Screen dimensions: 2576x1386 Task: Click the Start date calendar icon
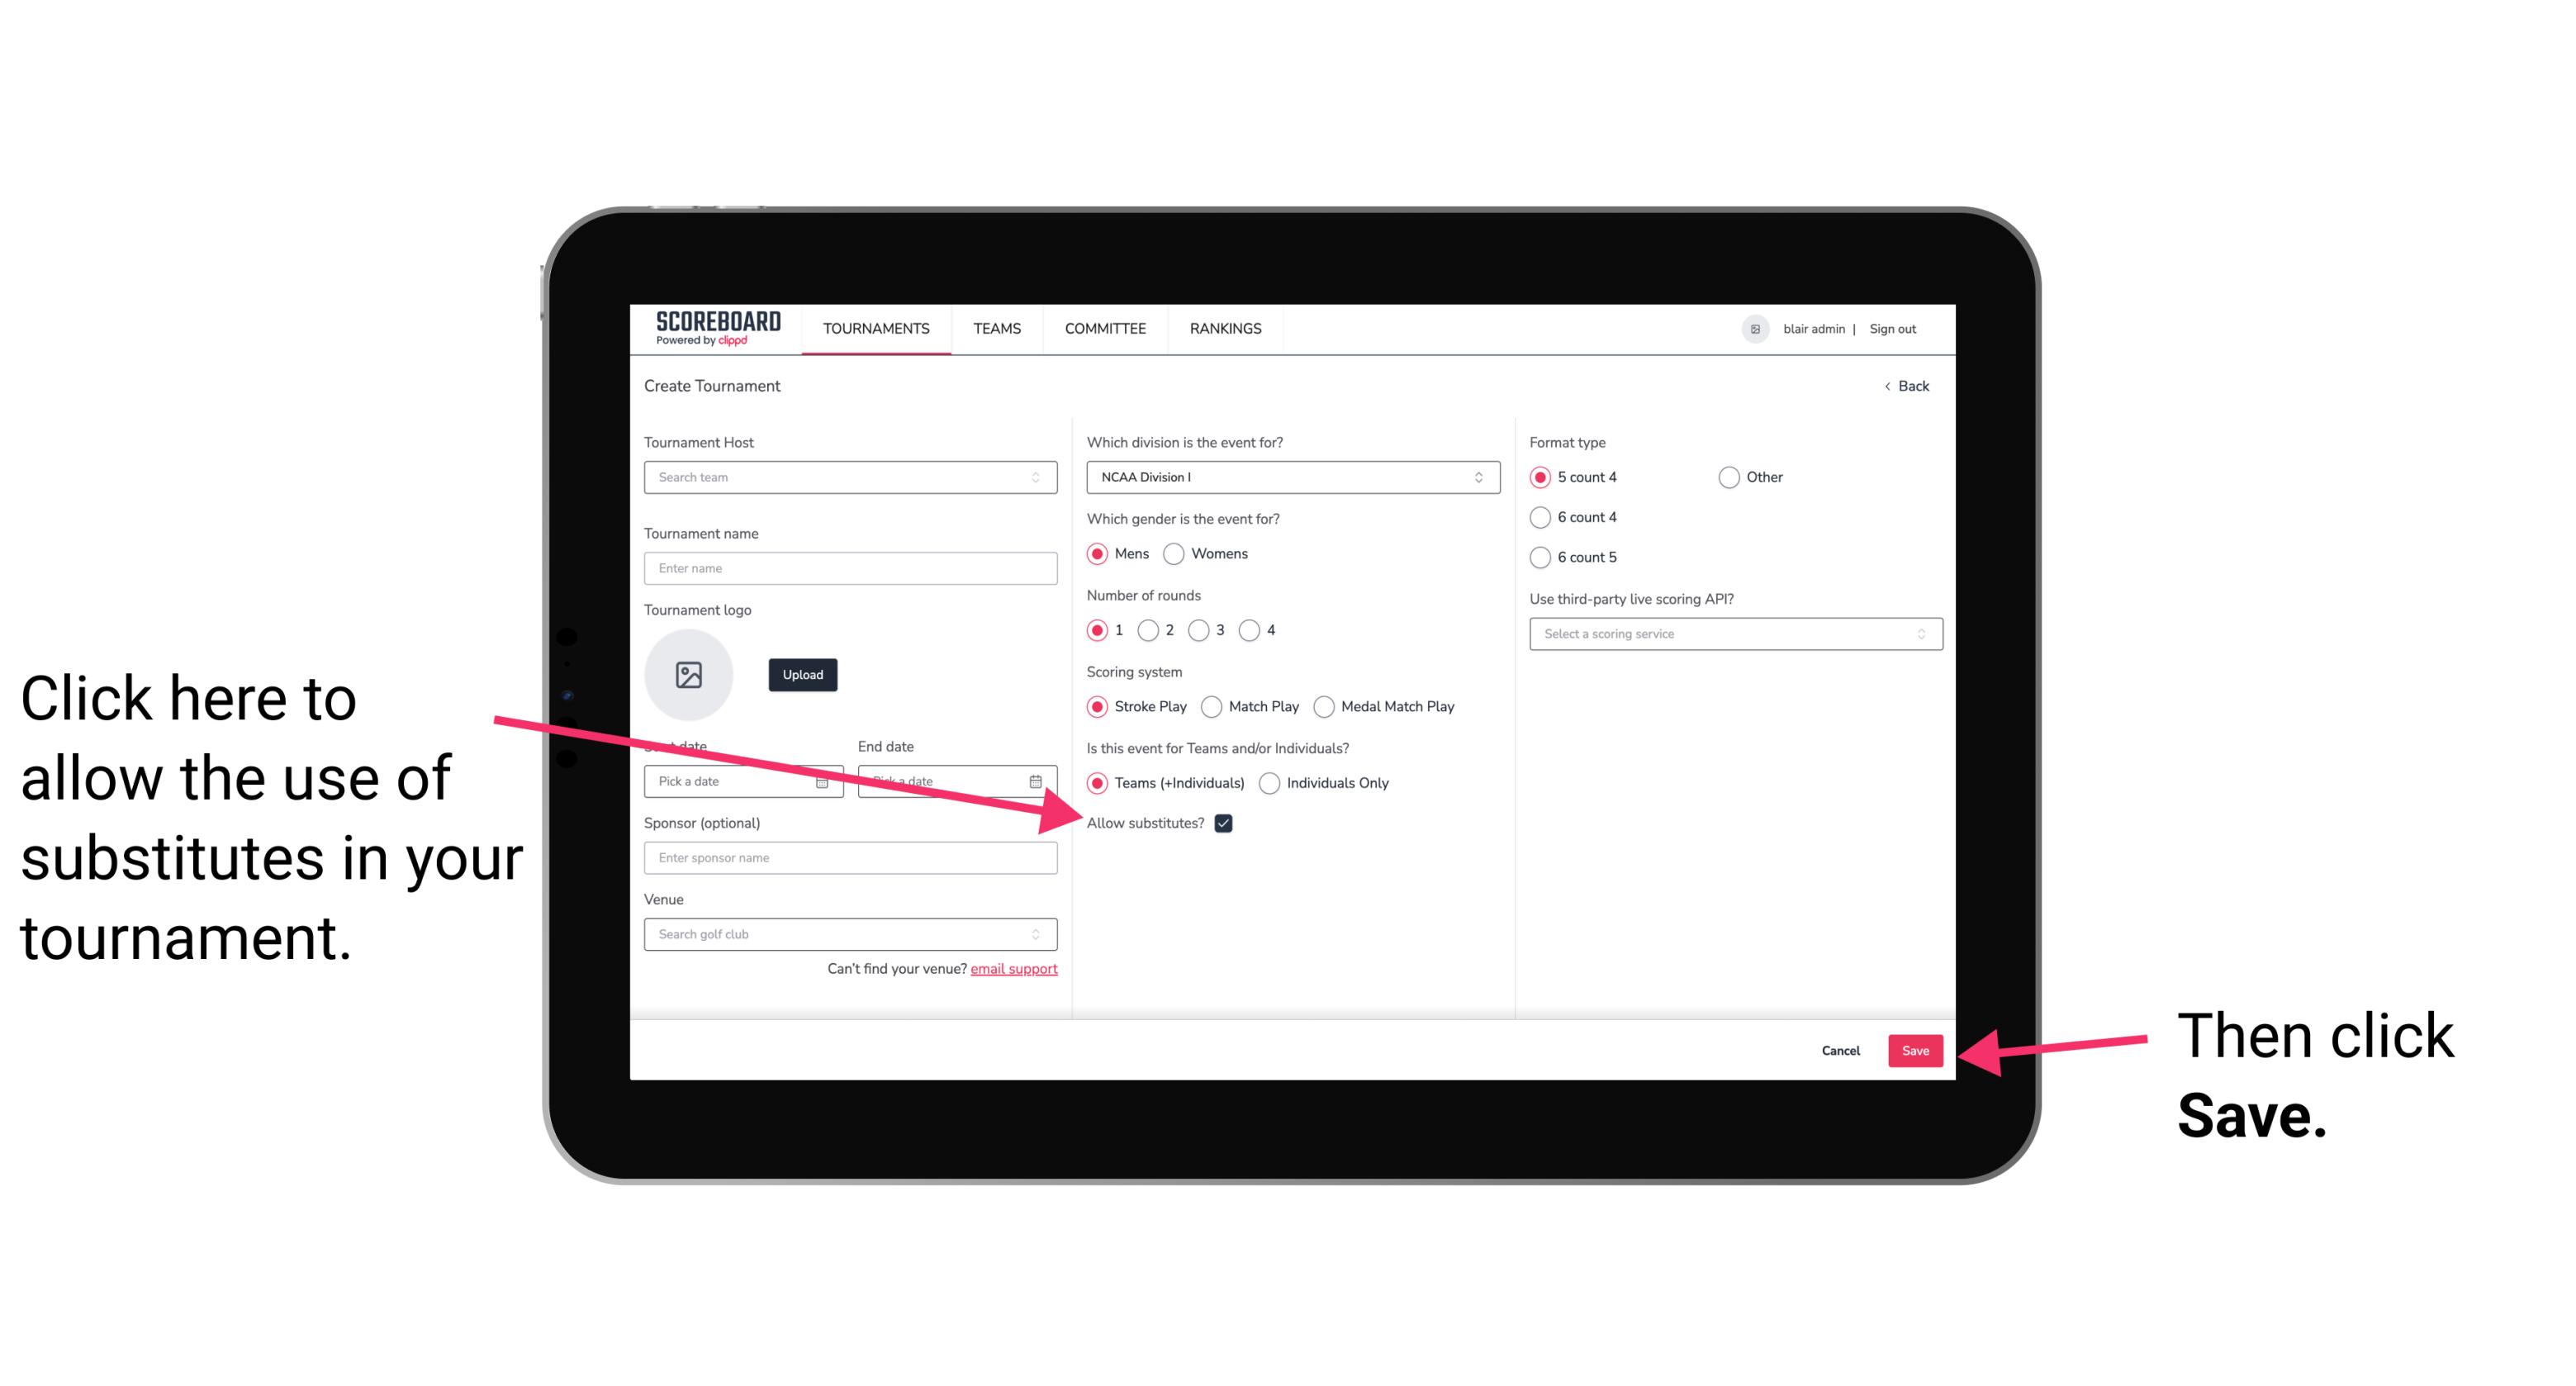[x=826, y=780]
